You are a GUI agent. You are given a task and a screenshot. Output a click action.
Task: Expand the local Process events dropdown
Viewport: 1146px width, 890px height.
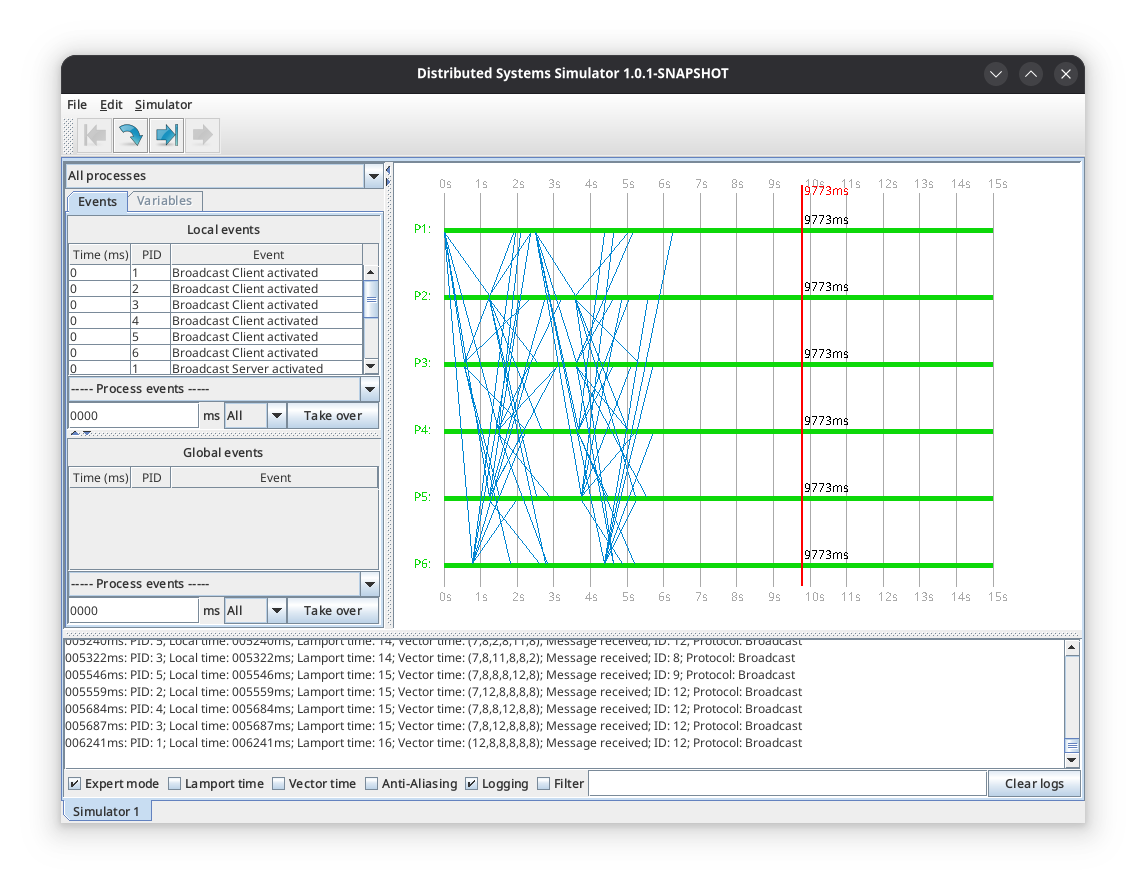(369, 389)
